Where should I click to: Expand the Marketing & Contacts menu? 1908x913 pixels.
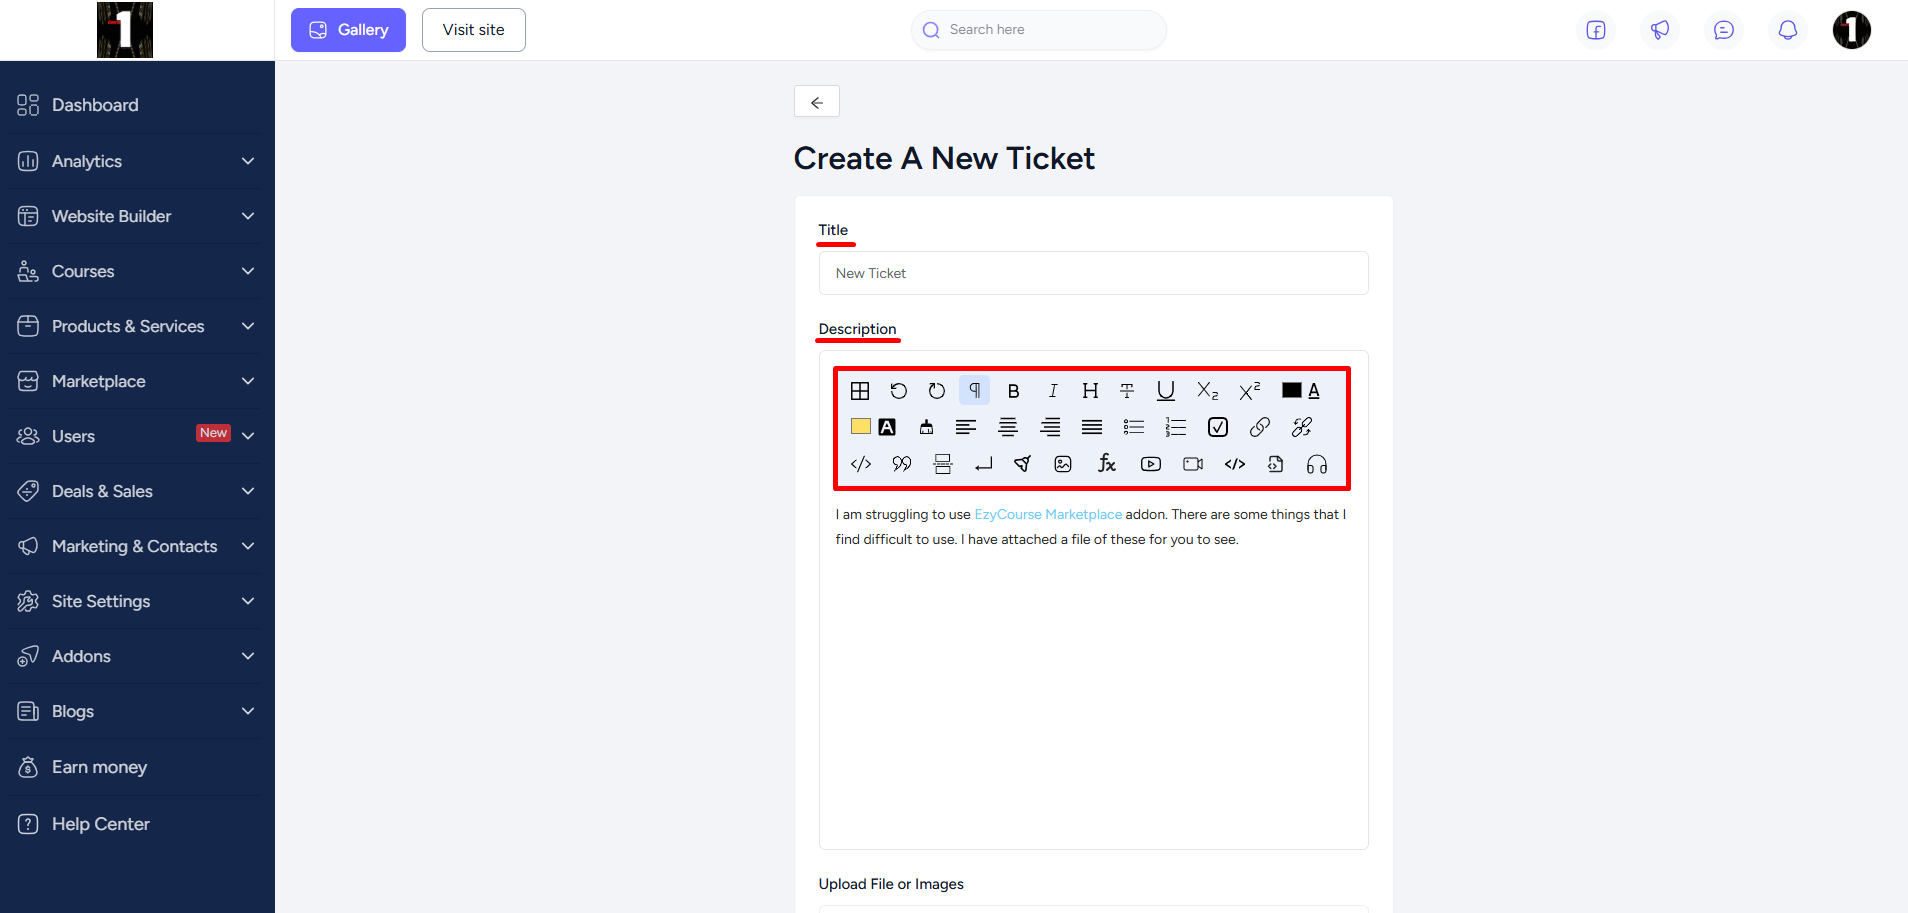(137, 546)
